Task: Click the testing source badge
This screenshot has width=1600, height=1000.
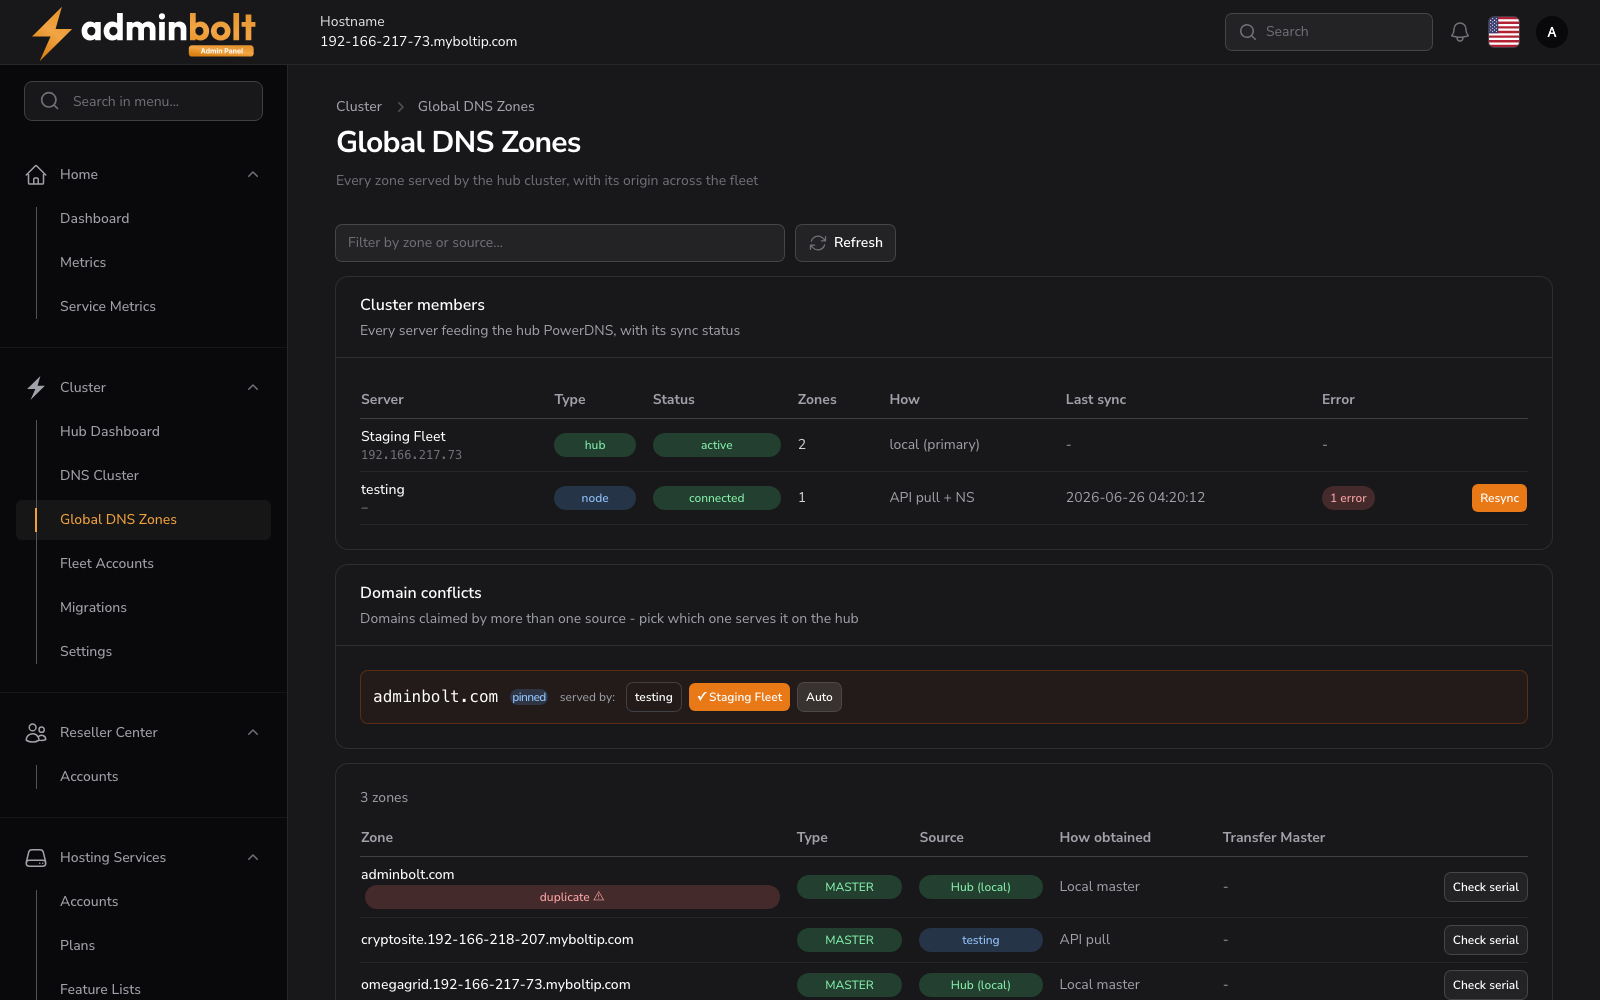Action: 981,940
